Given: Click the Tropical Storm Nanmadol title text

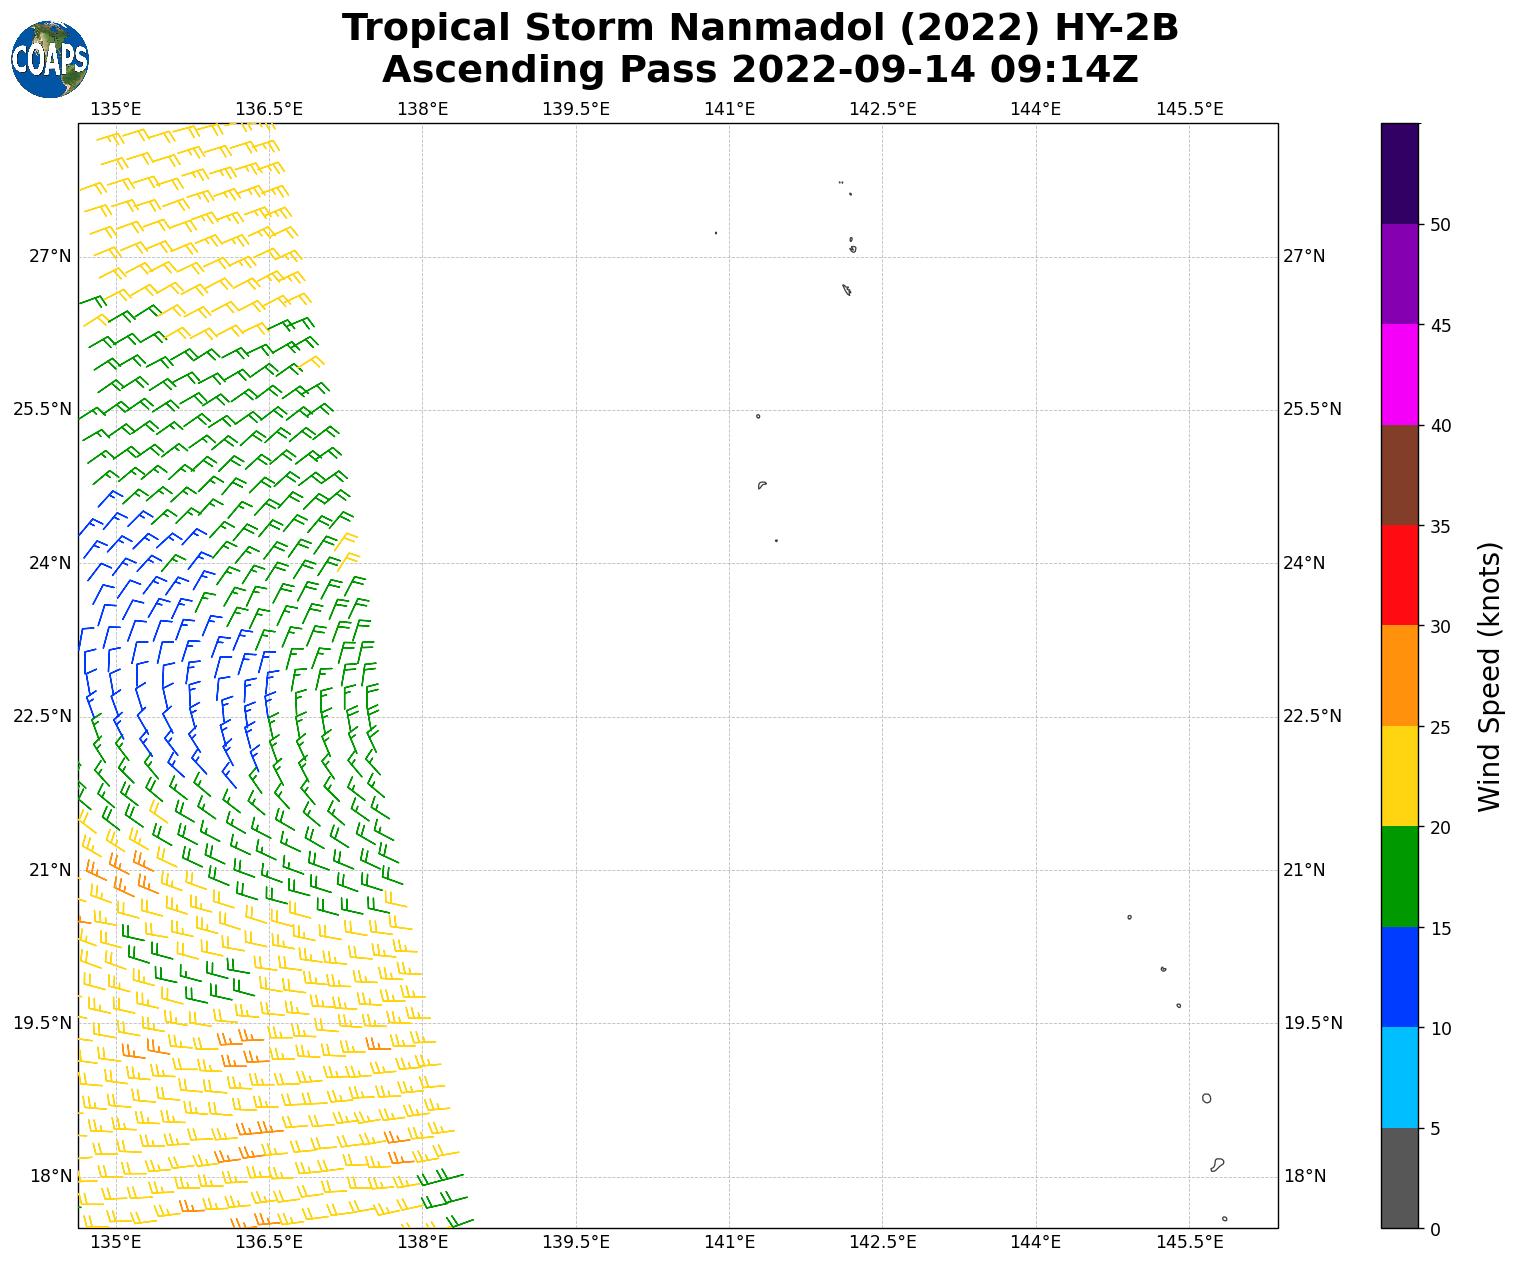Looking at the screenshot, I should click(x=760, y=28).
